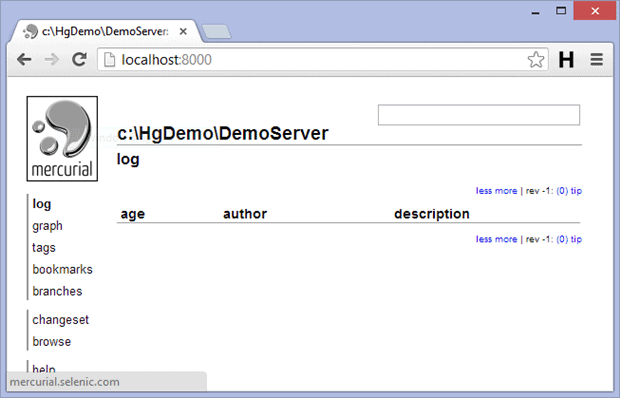Open the branches sidebar link
Image resolution: width=620 pixels, height=398 pixels.
tap(57, 291)
